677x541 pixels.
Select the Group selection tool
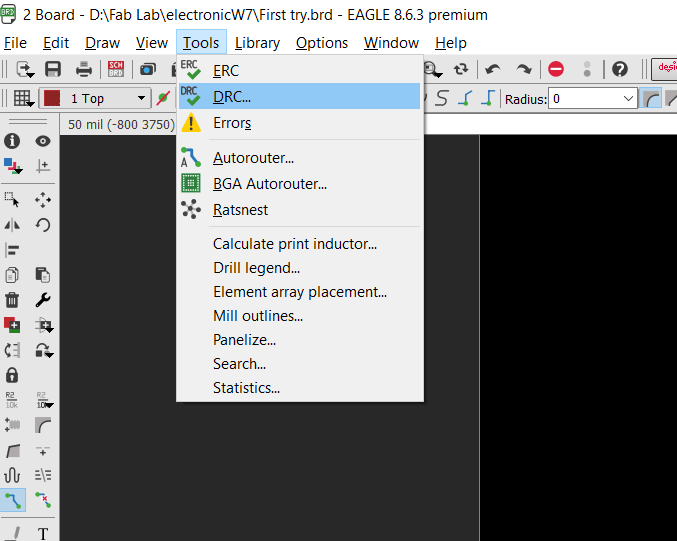click(12, 200)
